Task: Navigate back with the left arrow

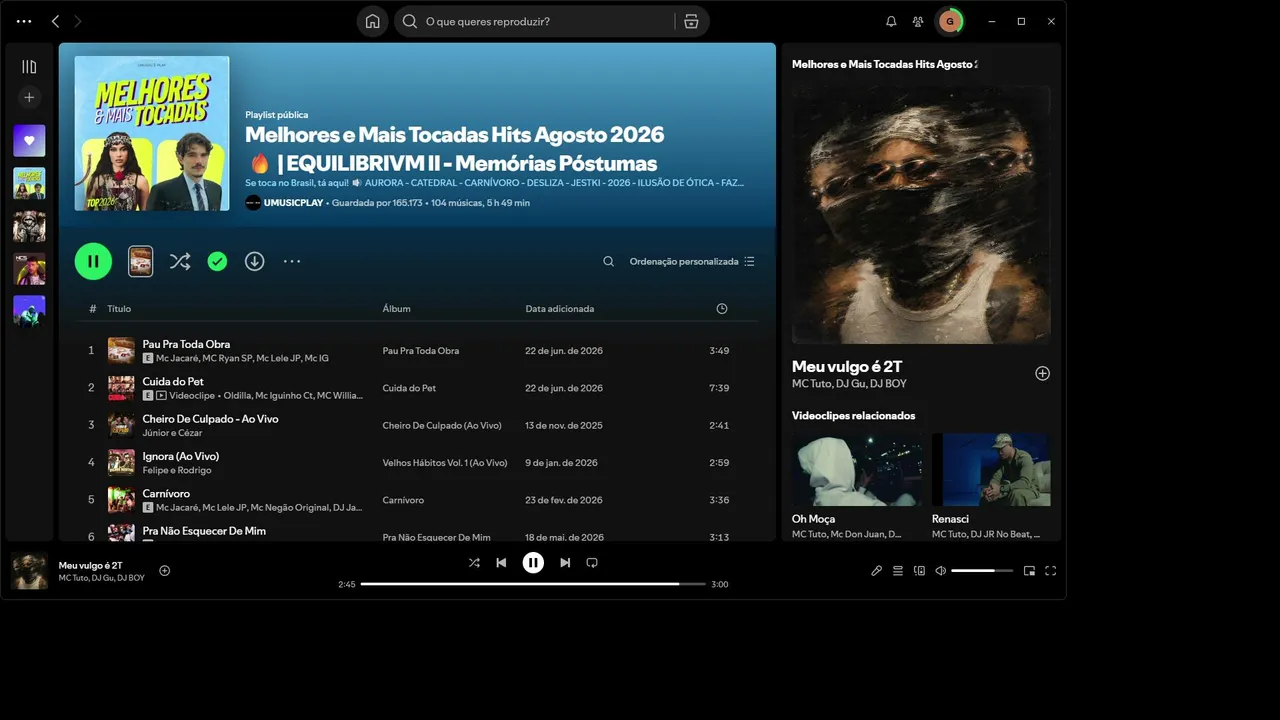Action: [55, 21]
